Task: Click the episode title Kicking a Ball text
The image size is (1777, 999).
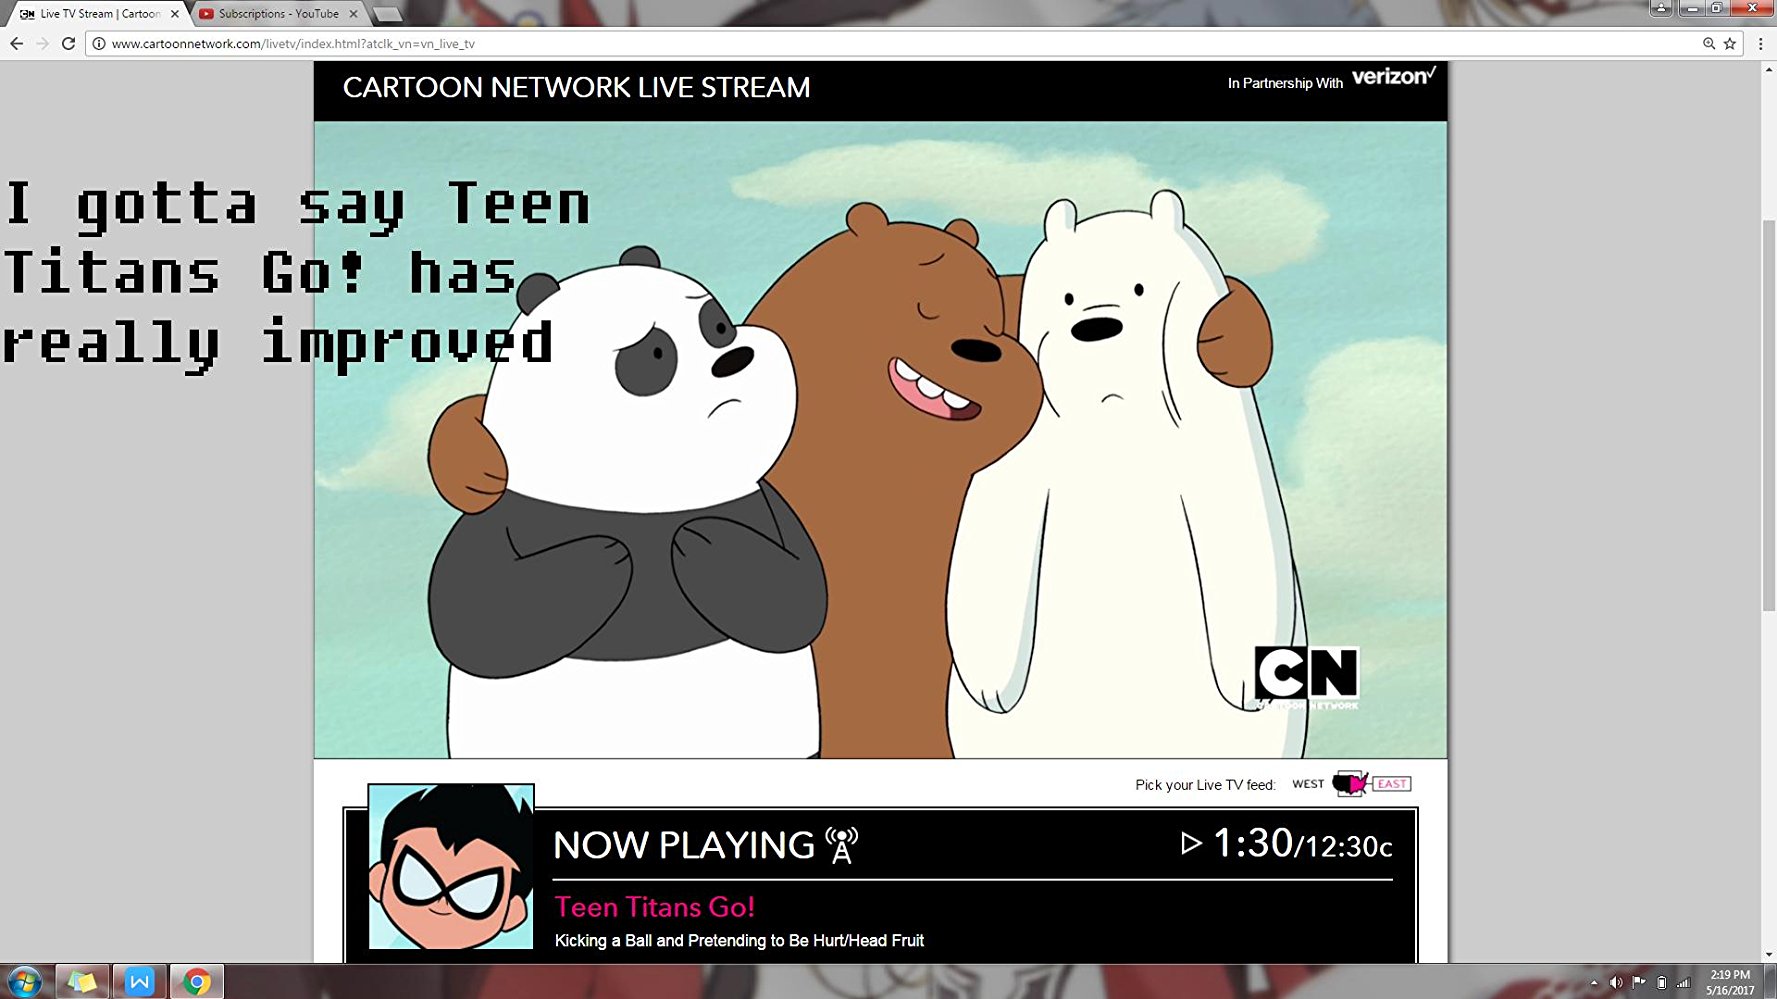Action: [x=739, y=941]
